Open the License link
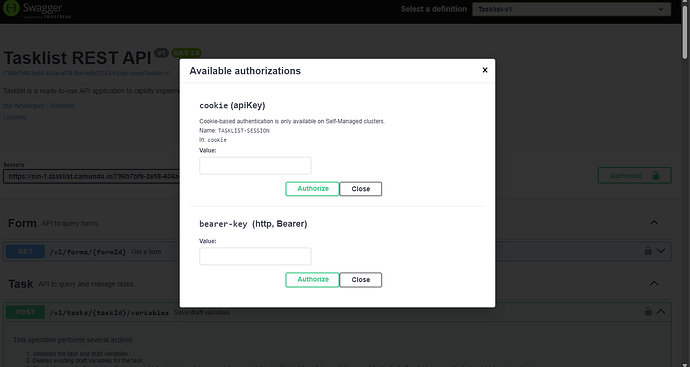The height and width of the screenshot is (367, 690). point(15,117)
